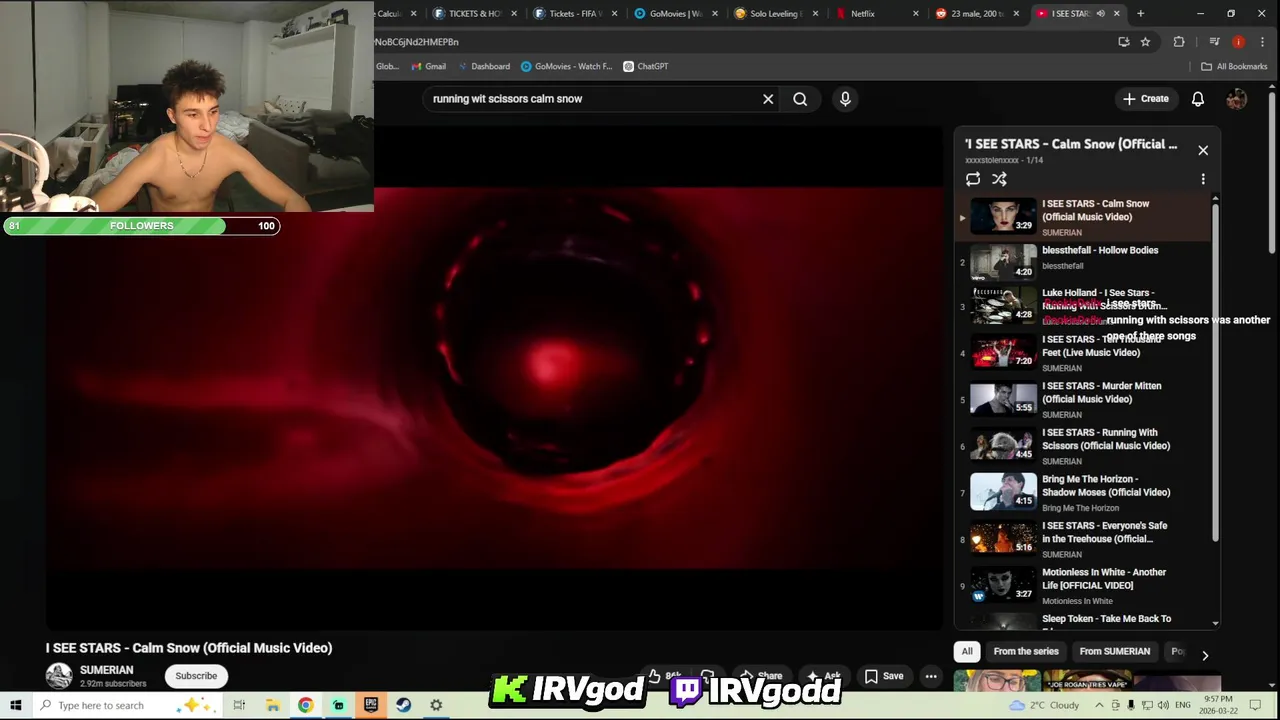Click the ENG language indicator
Viewport: 1280px width, 720px height.
tap(1182, 705)
